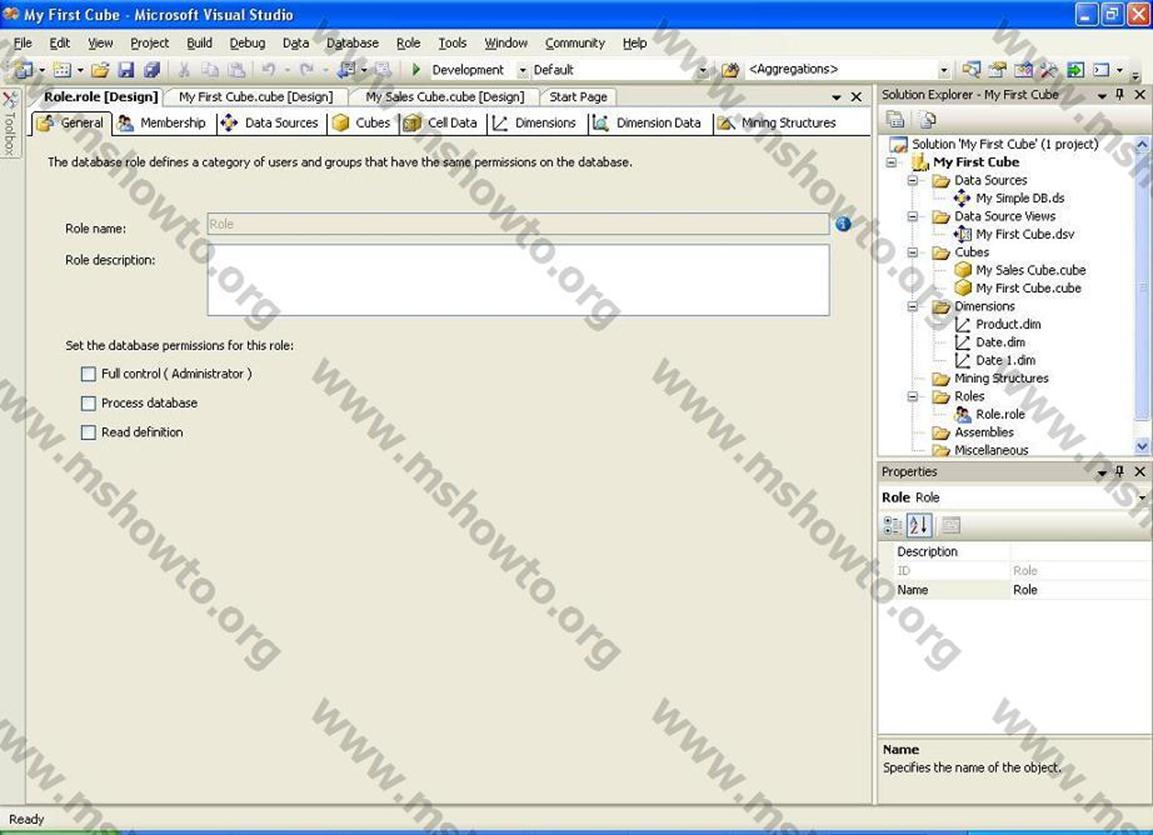Open Solution Explorer via its toolbar icon

(x=971, y=70)
